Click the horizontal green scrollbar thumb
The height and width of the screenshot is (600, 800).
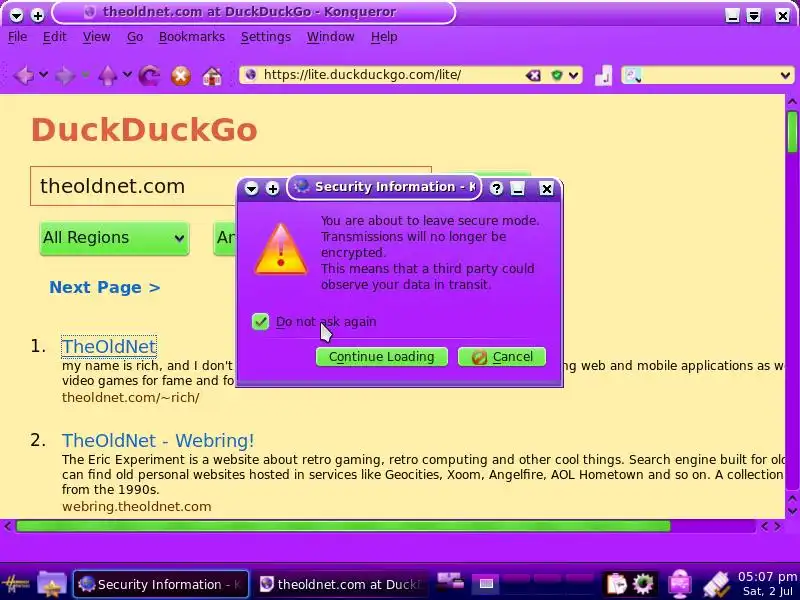point(343,526)
